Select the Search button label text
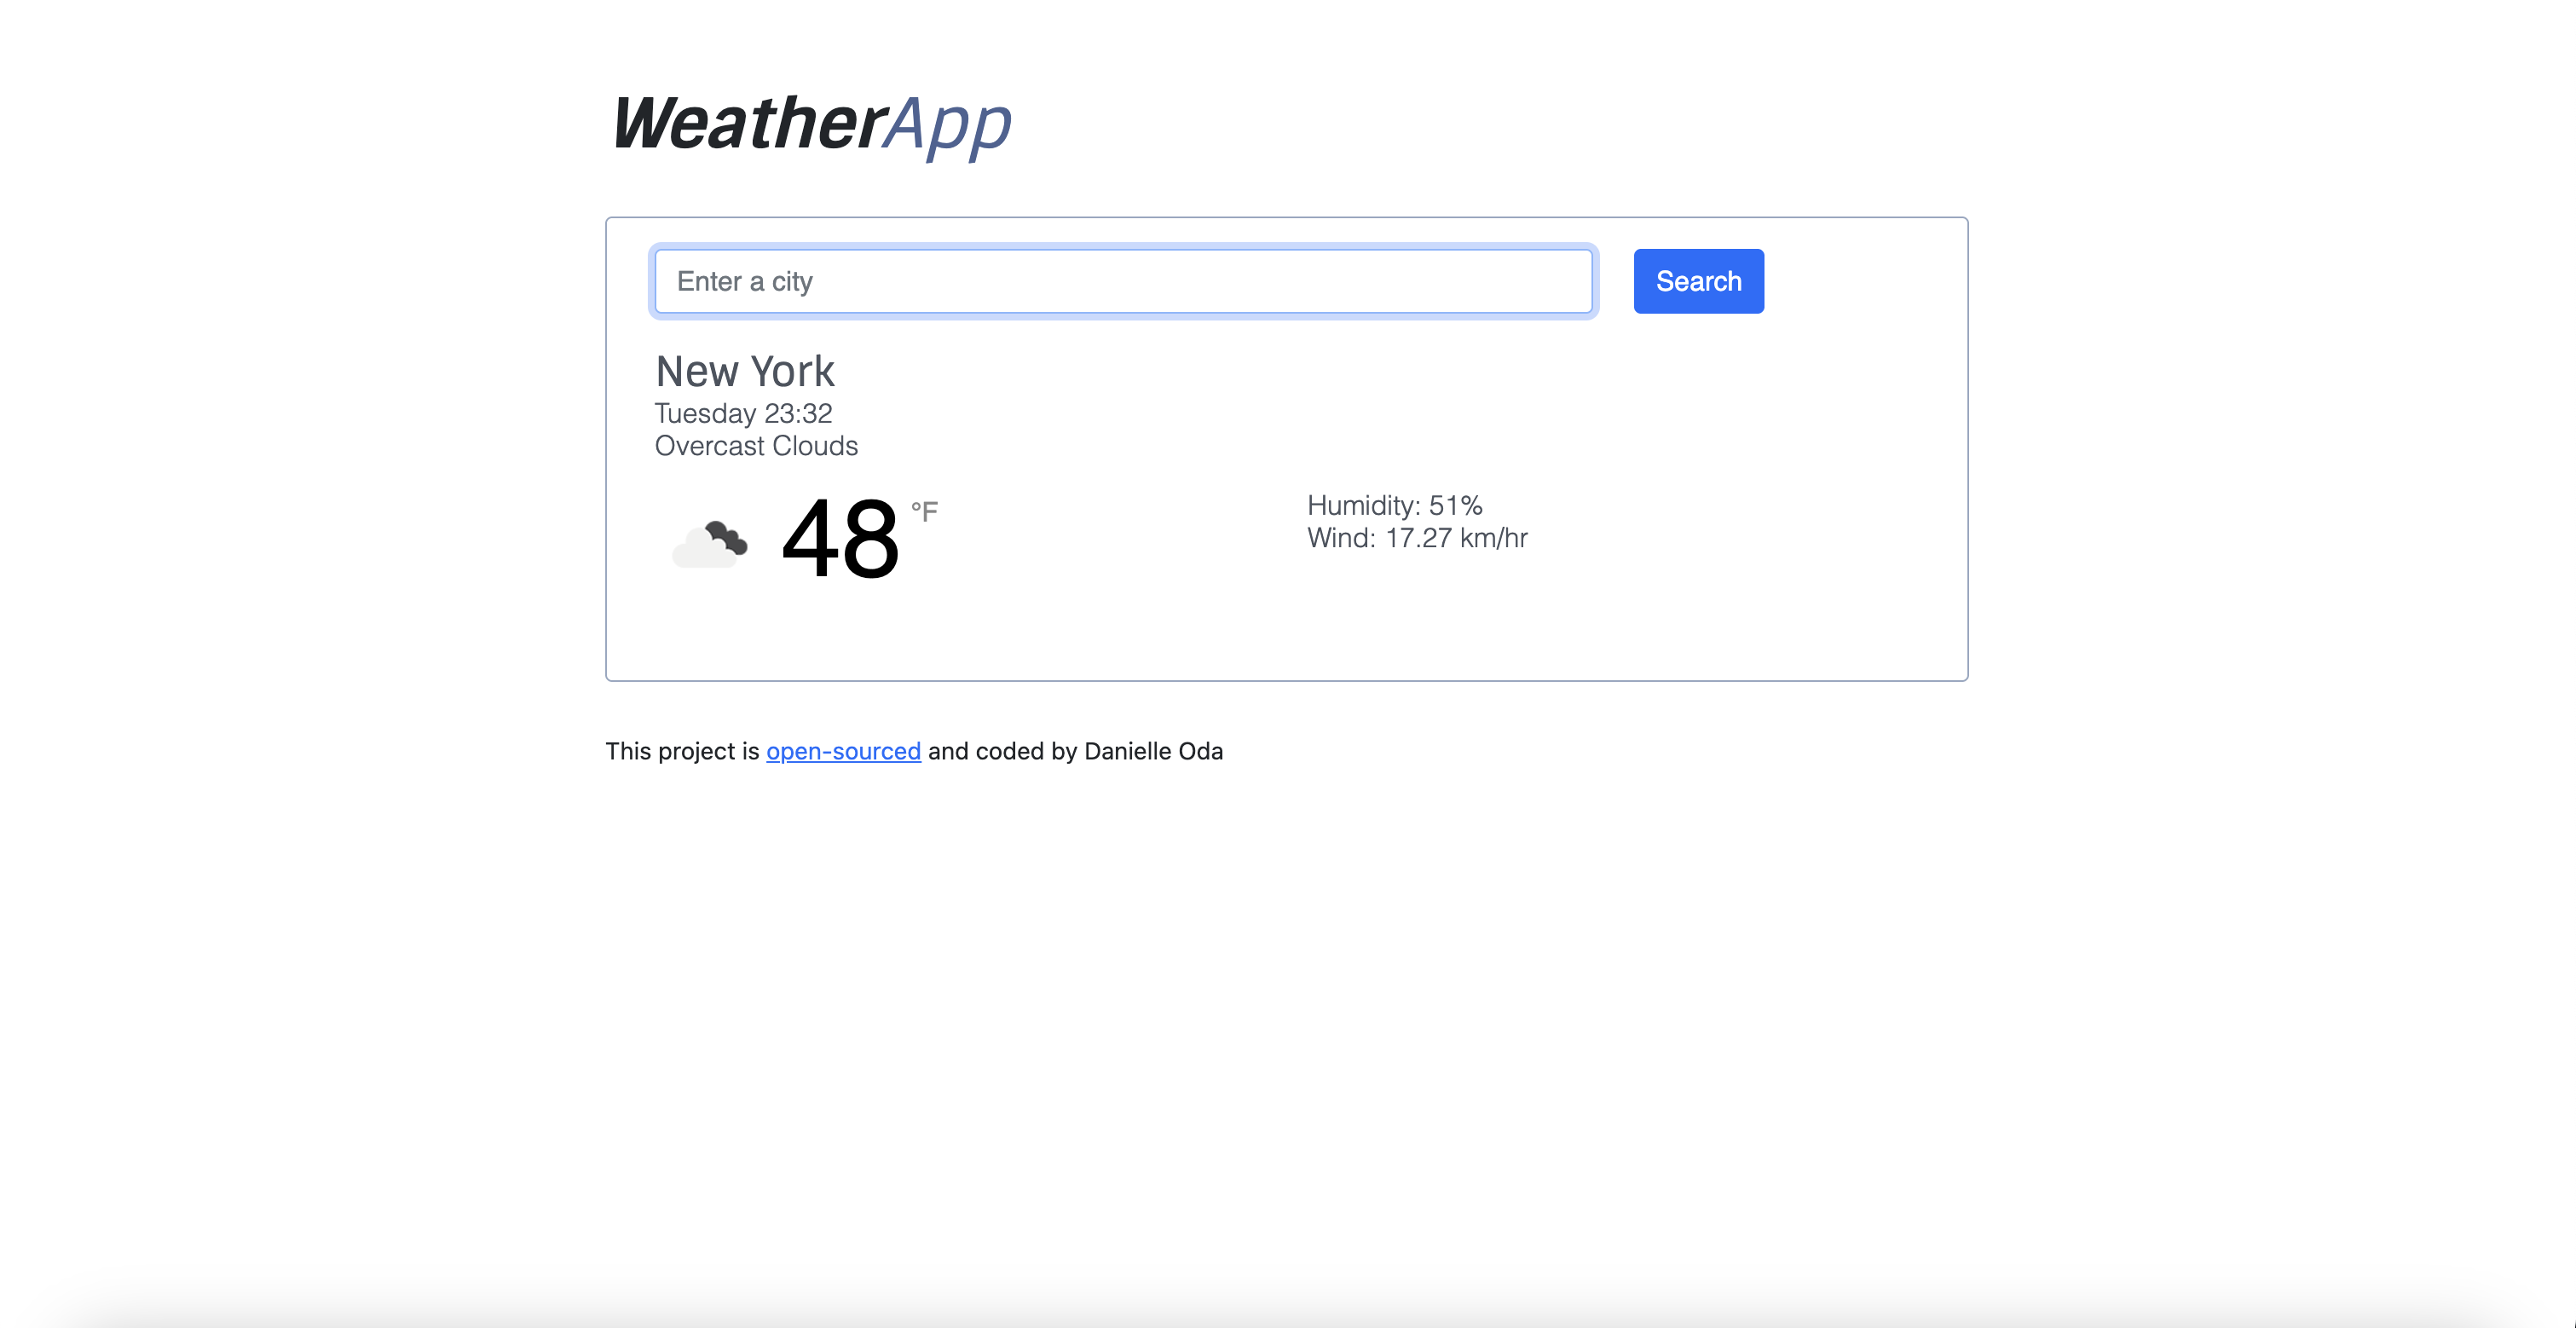This screenshot has height=1328, width=2576. tap(1697, 281)
